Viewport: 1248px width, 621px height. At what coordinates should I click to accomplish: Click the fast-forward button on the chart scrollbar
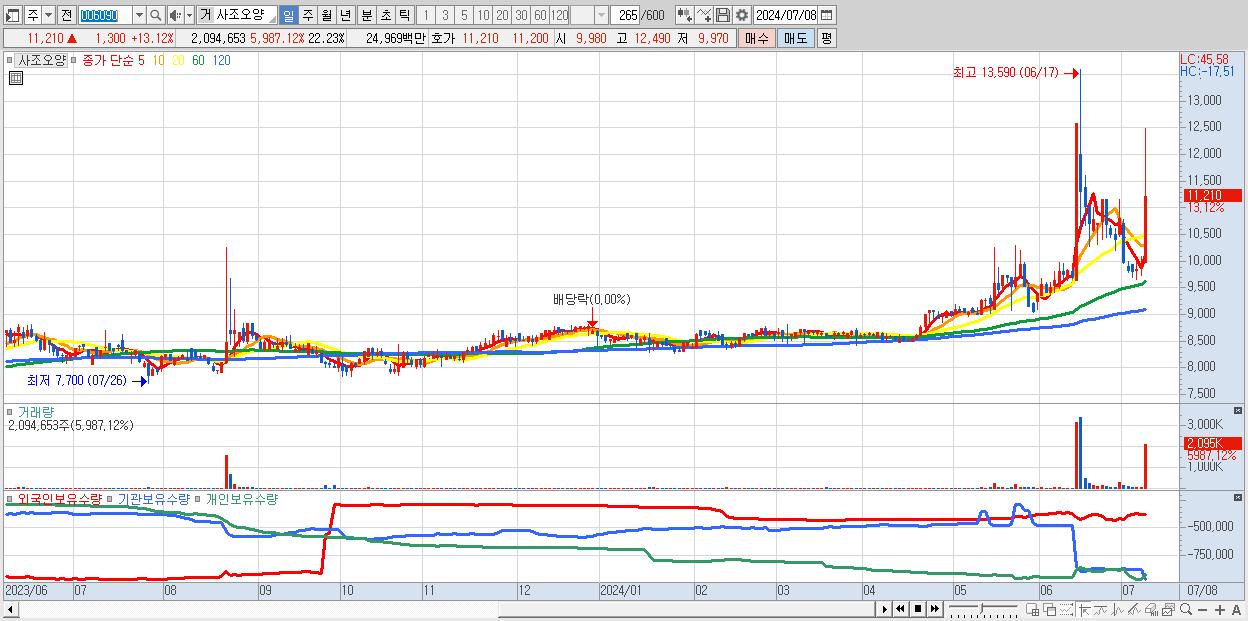point(934,609)
